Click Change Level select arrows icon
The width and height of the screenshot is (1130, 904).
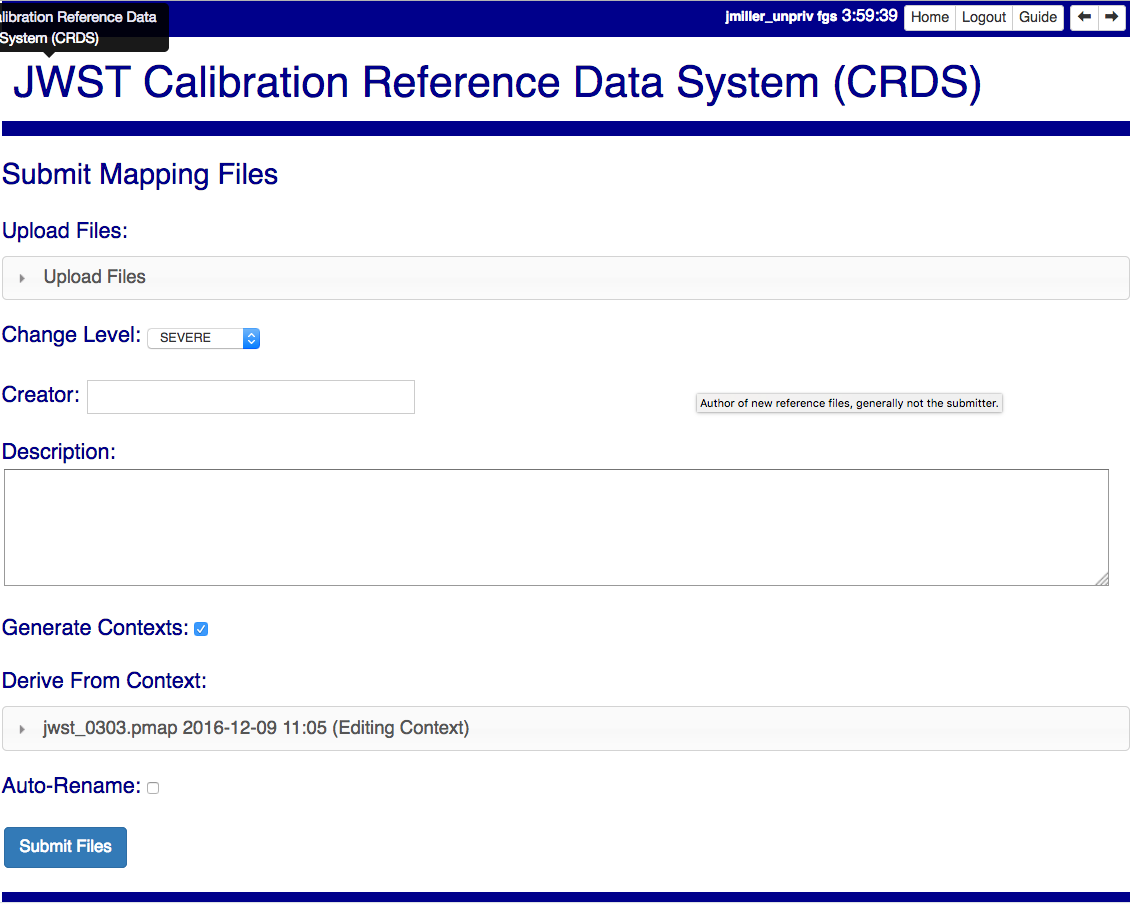tap(251, 338)
